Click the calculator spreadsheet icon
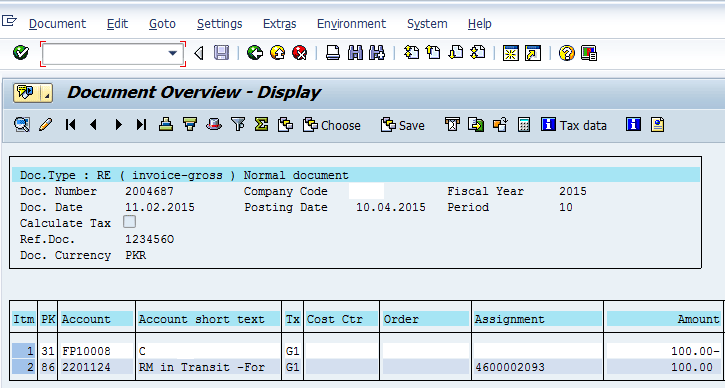Viewport: 725px width, 388px height. click(x=524, y=124)
